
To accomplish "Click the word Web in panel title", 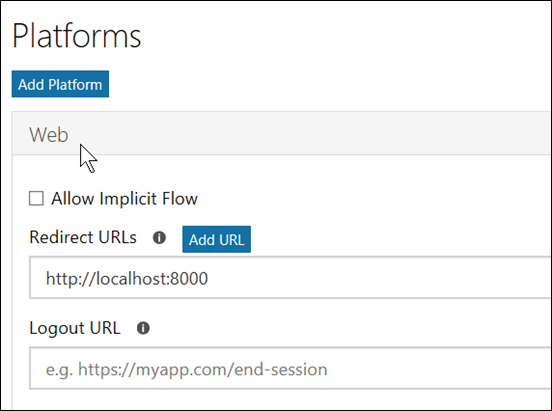I will click(49, 135).
